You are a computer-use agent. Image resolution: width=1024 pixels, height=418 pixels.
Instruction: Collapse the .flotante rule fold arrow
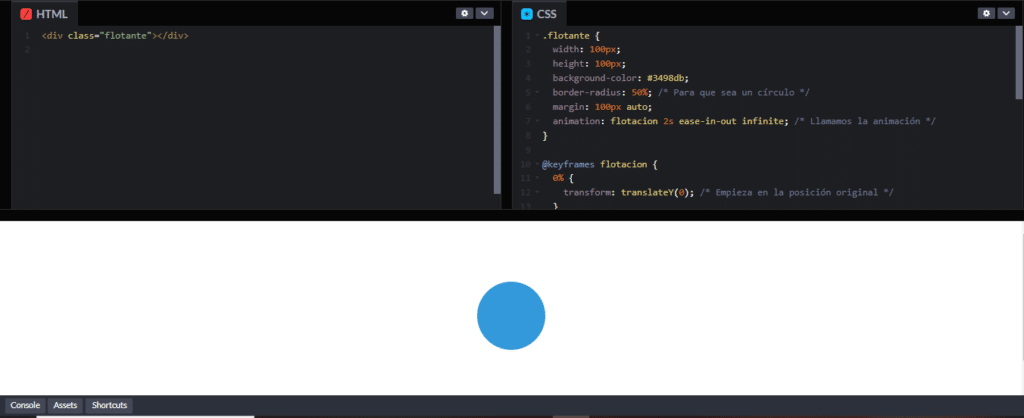pos(537,36)
